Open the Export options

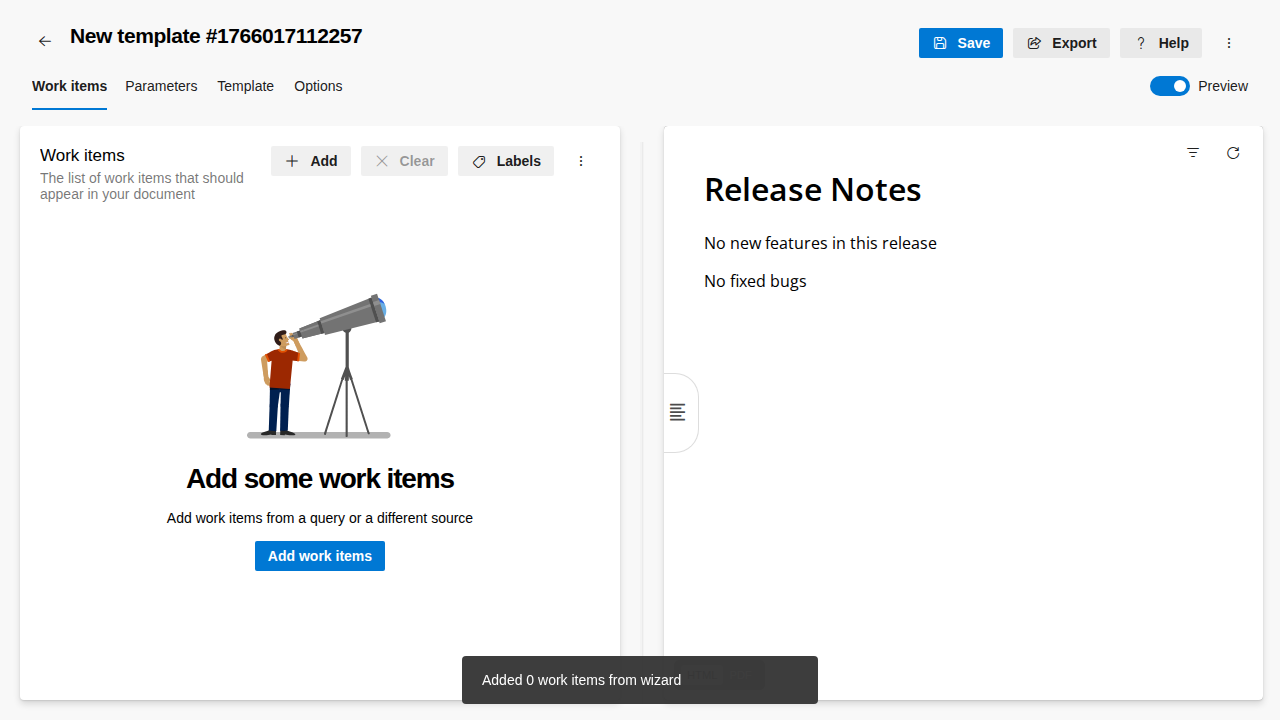[x=1061, y=43]
